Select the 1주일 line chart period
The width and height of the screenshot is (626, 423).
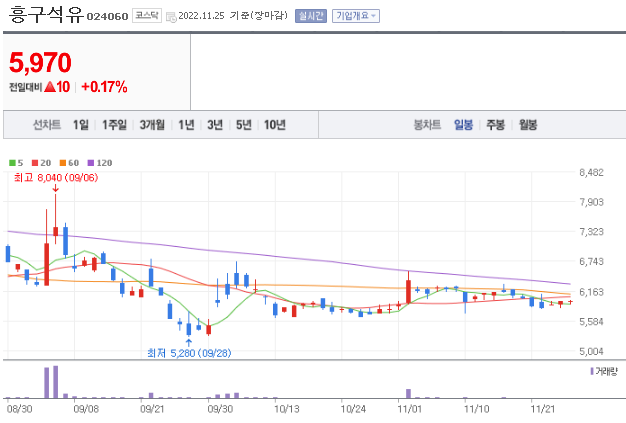(x=114, y=125)
